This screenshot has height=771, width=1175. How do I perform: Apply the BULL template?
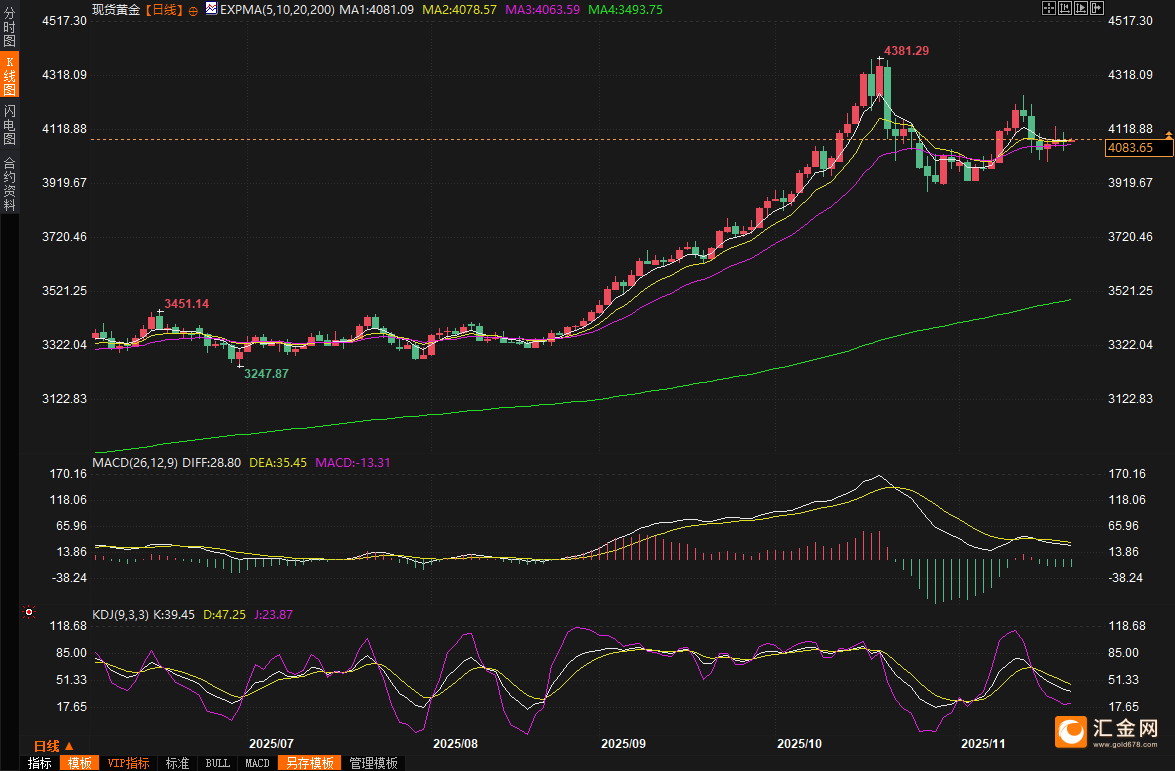pos(217,763)
